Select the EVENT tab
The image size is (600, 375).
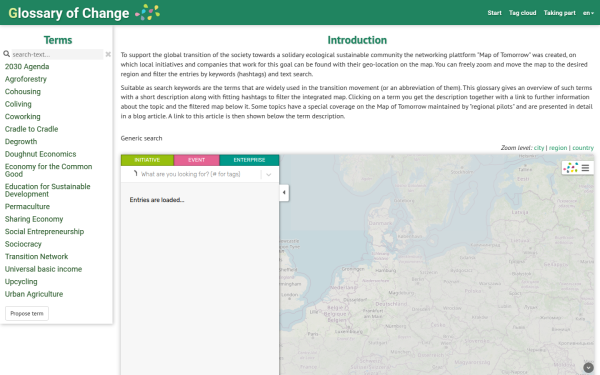point(196,160)
